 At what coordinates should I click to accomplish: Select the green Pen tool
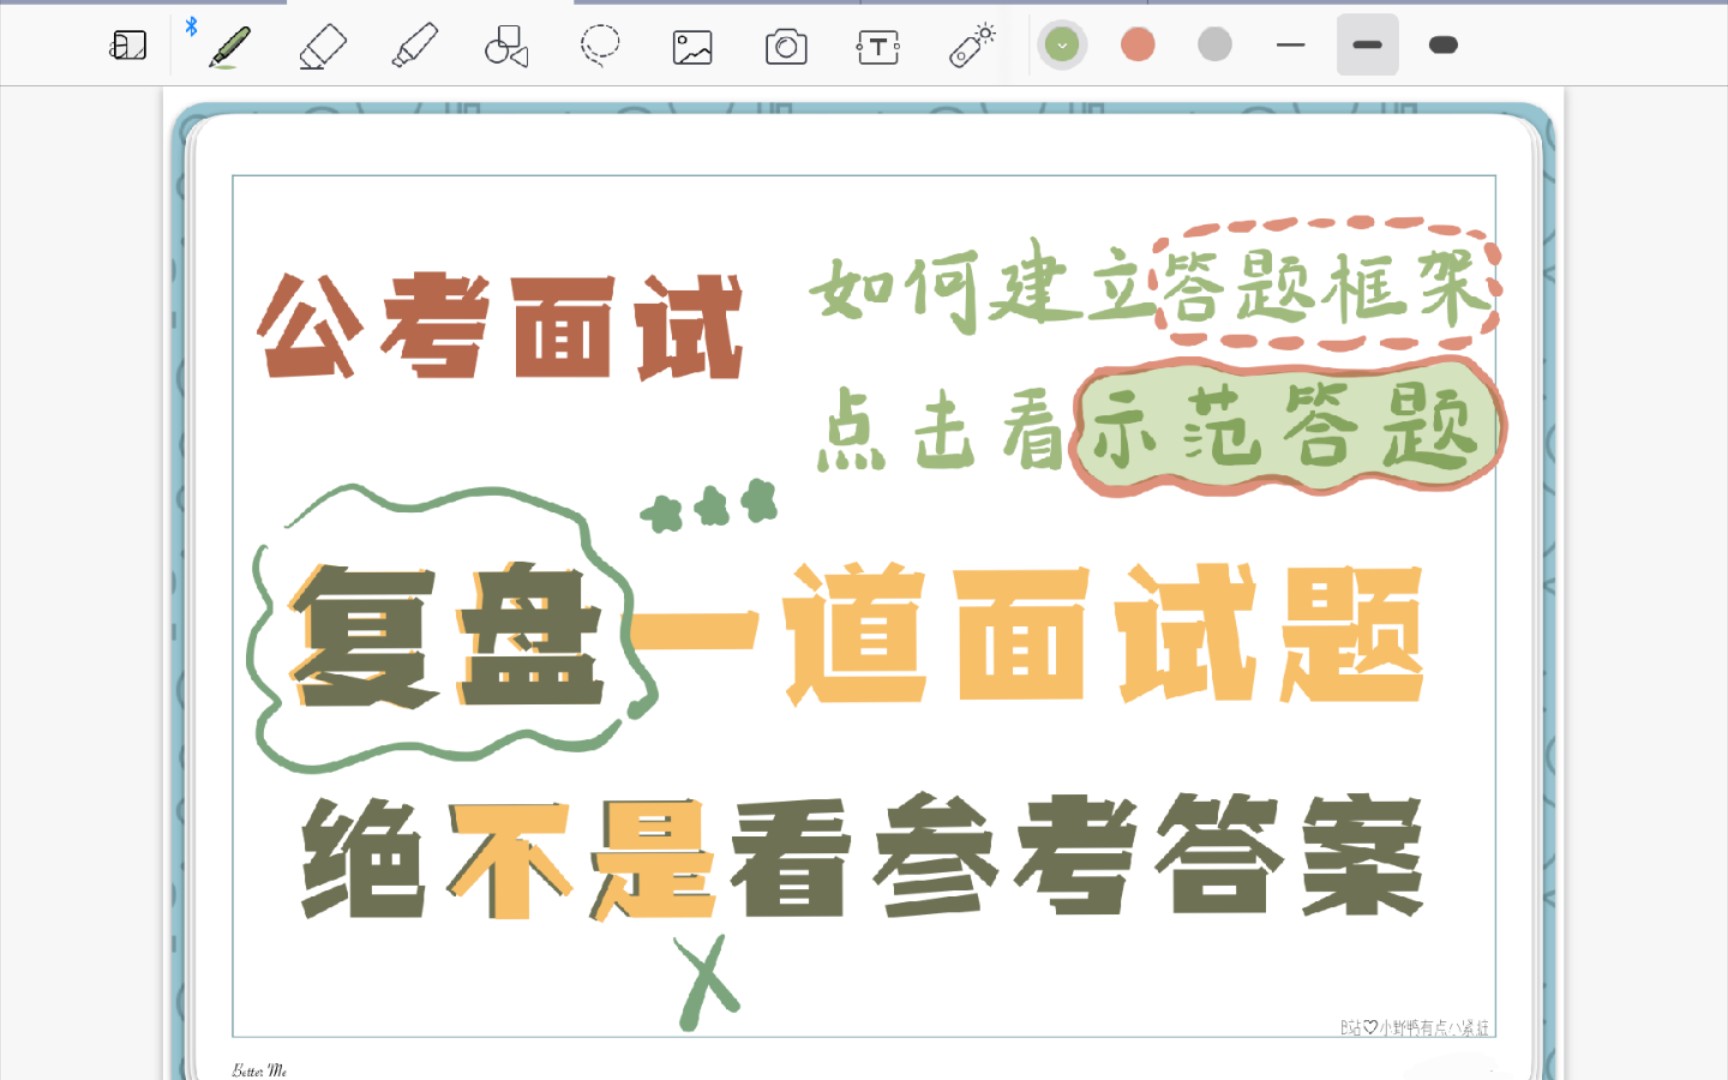pyautogui.click(x=229, y=46)
